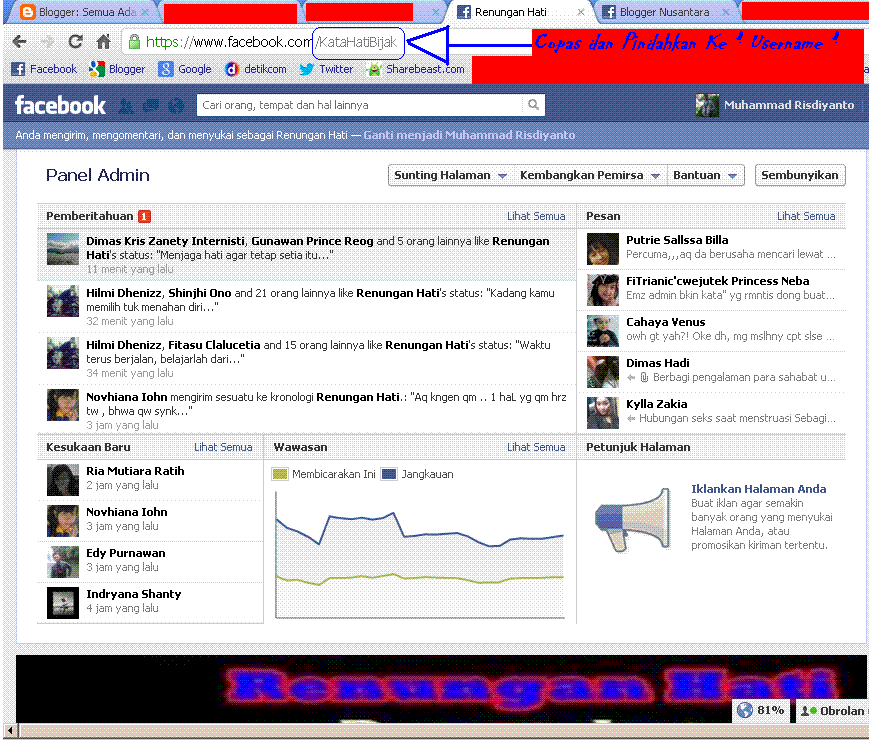Open the friend requests icon in header
869x743 pixels.
[x=126, y=106]
